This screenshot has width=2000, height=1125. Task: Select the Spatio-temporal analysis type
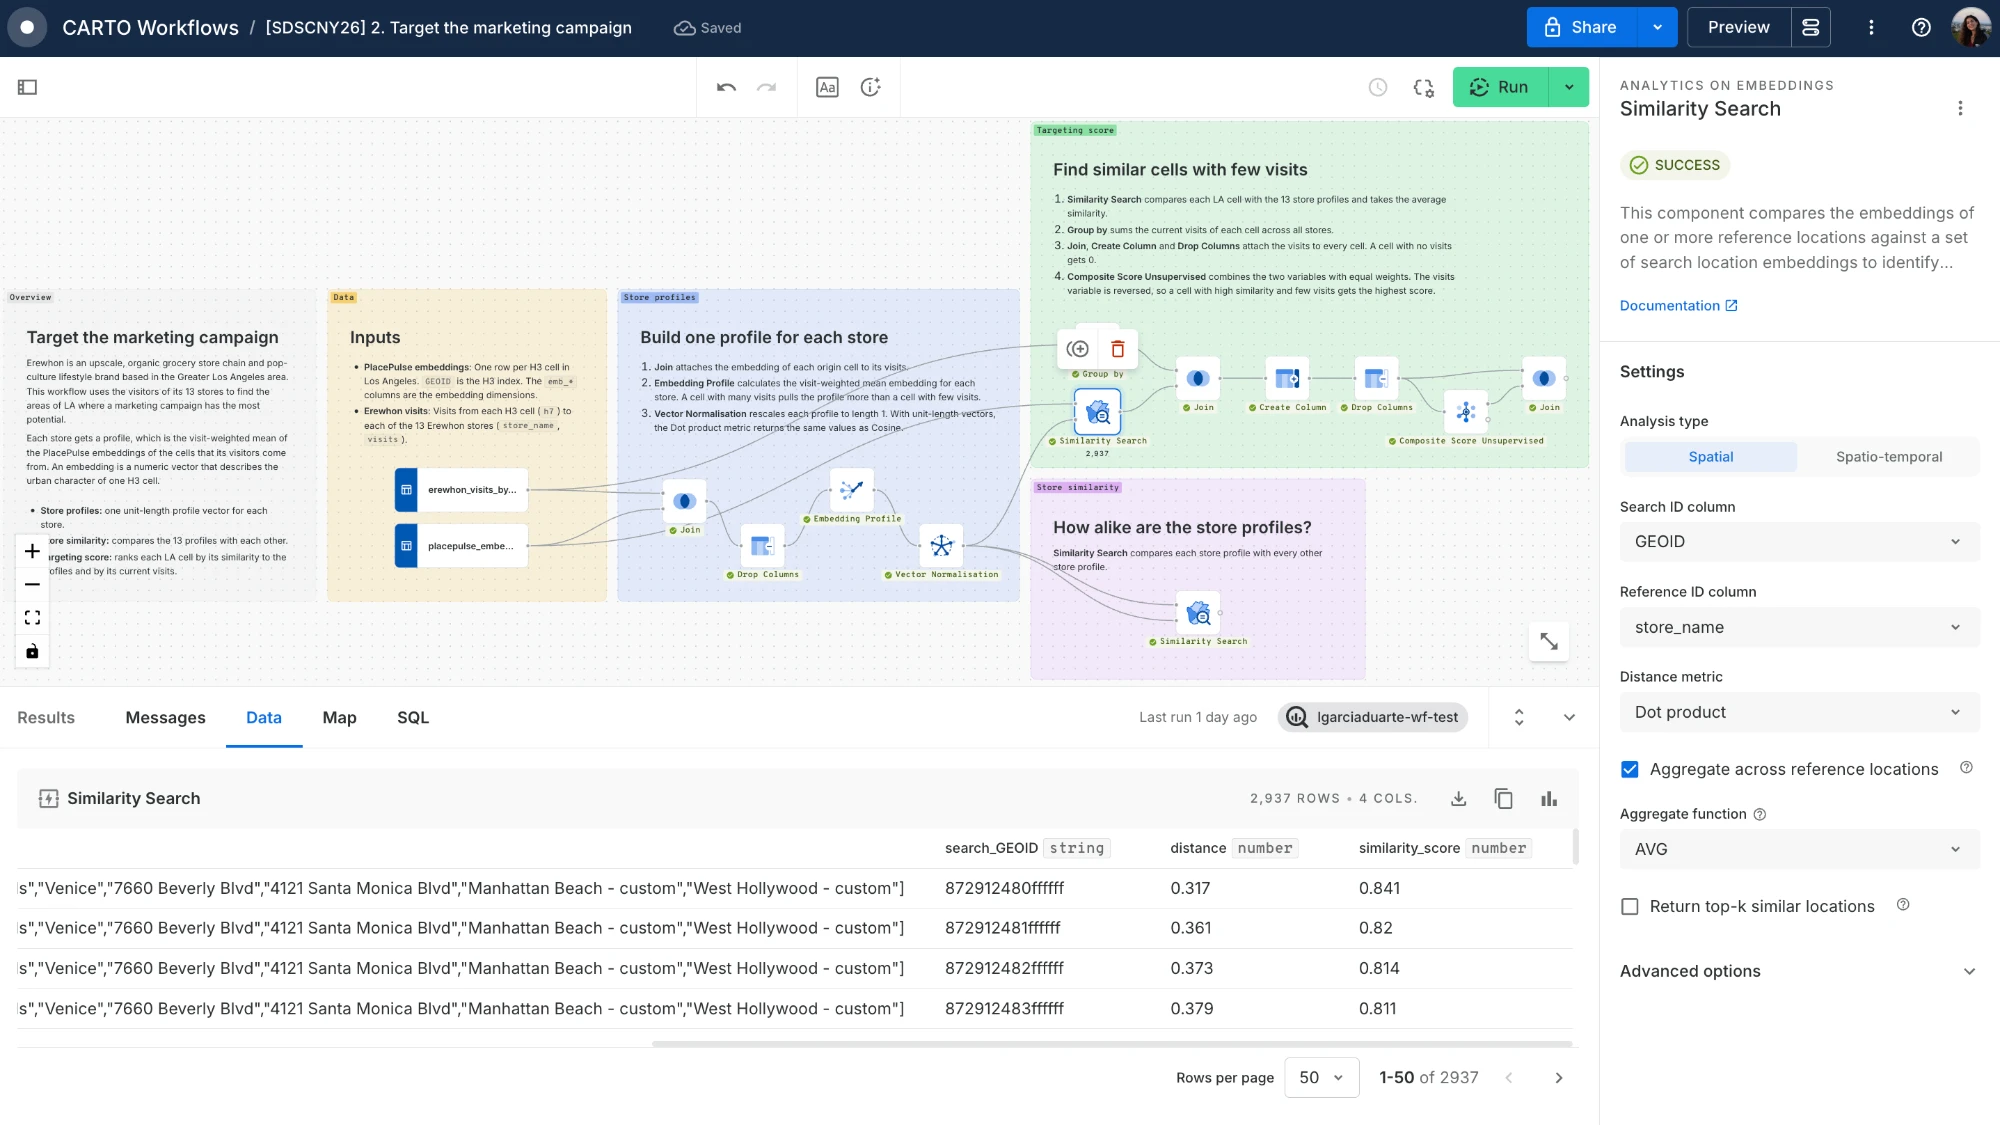point(1888,457)
